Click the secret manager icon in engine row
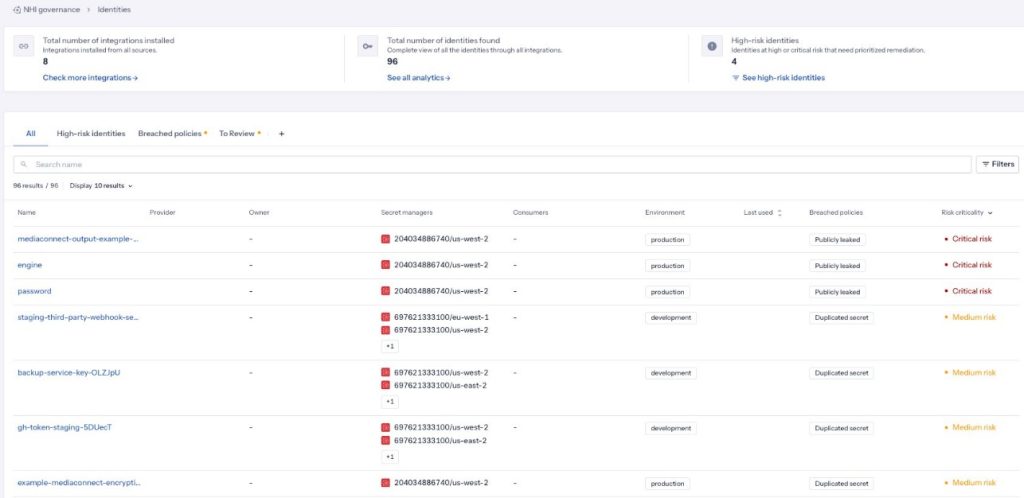 coord(385,265)
